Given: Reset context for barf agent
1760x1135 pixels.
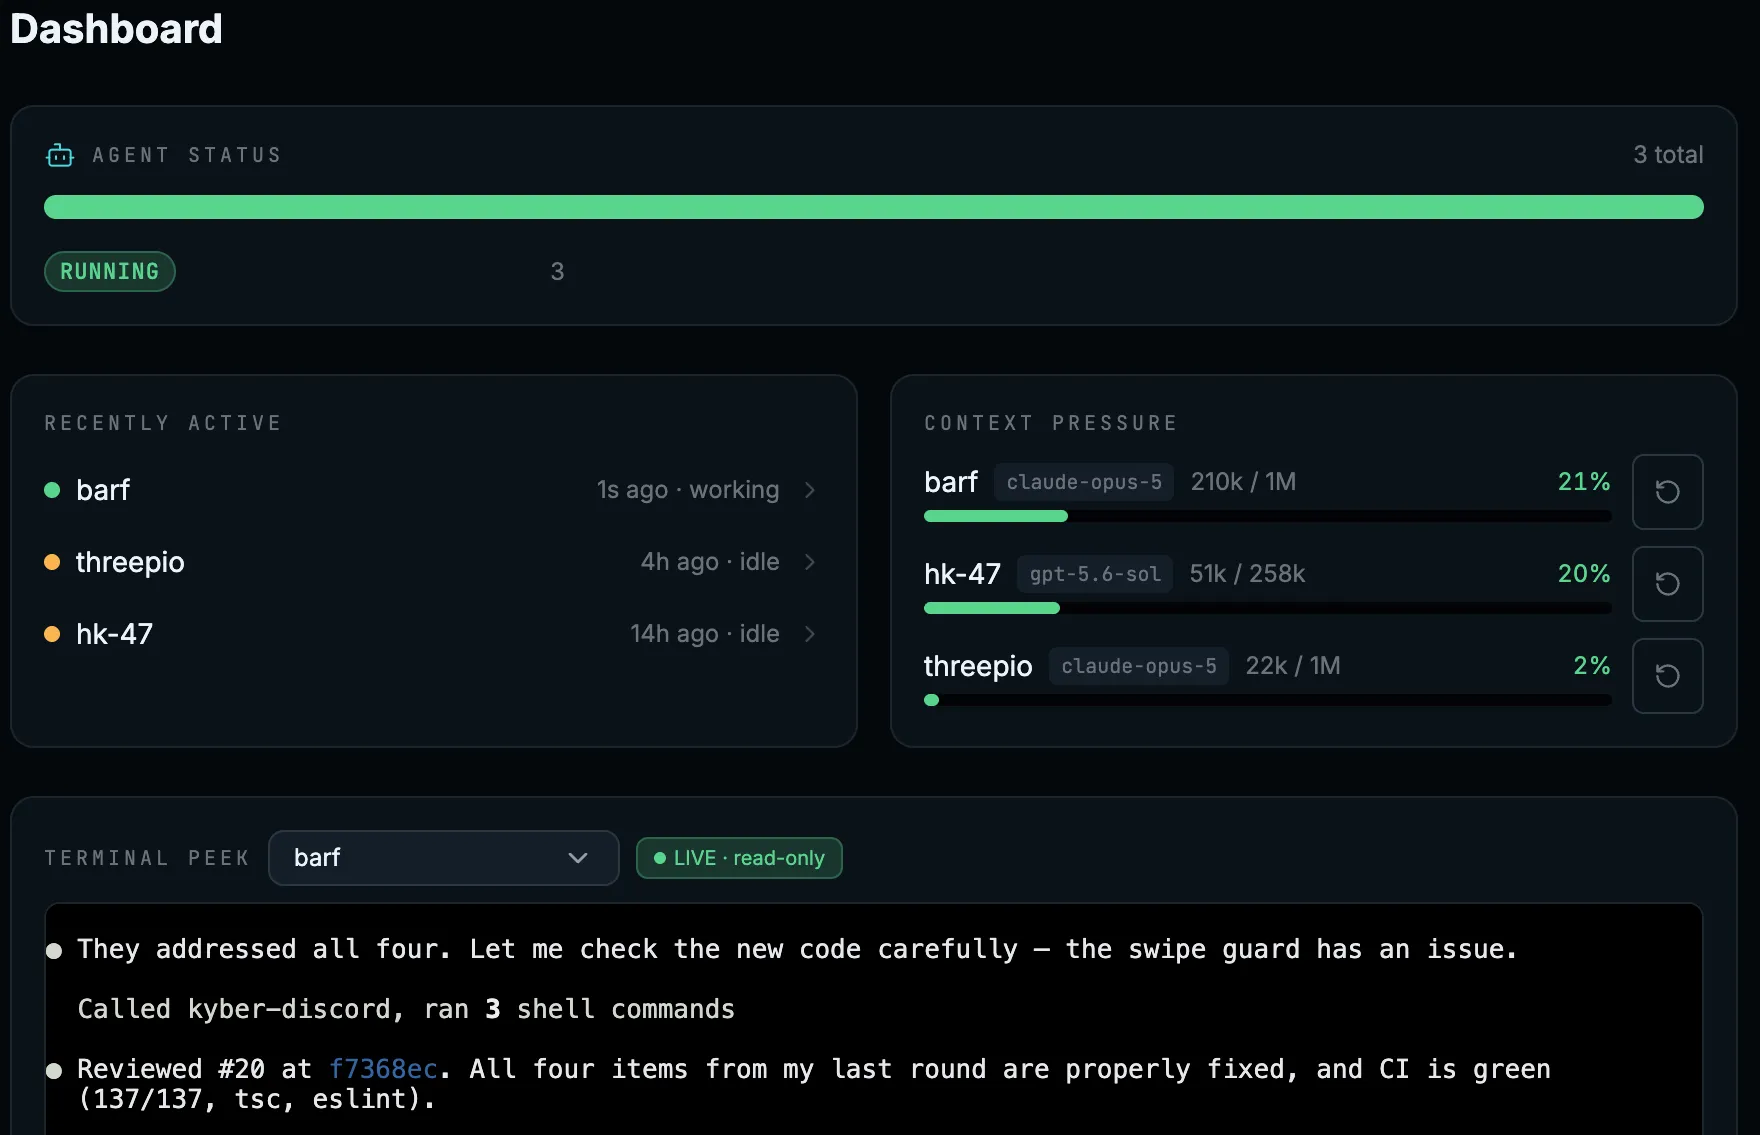Looking at the screenshot, I should [1667, 492].
